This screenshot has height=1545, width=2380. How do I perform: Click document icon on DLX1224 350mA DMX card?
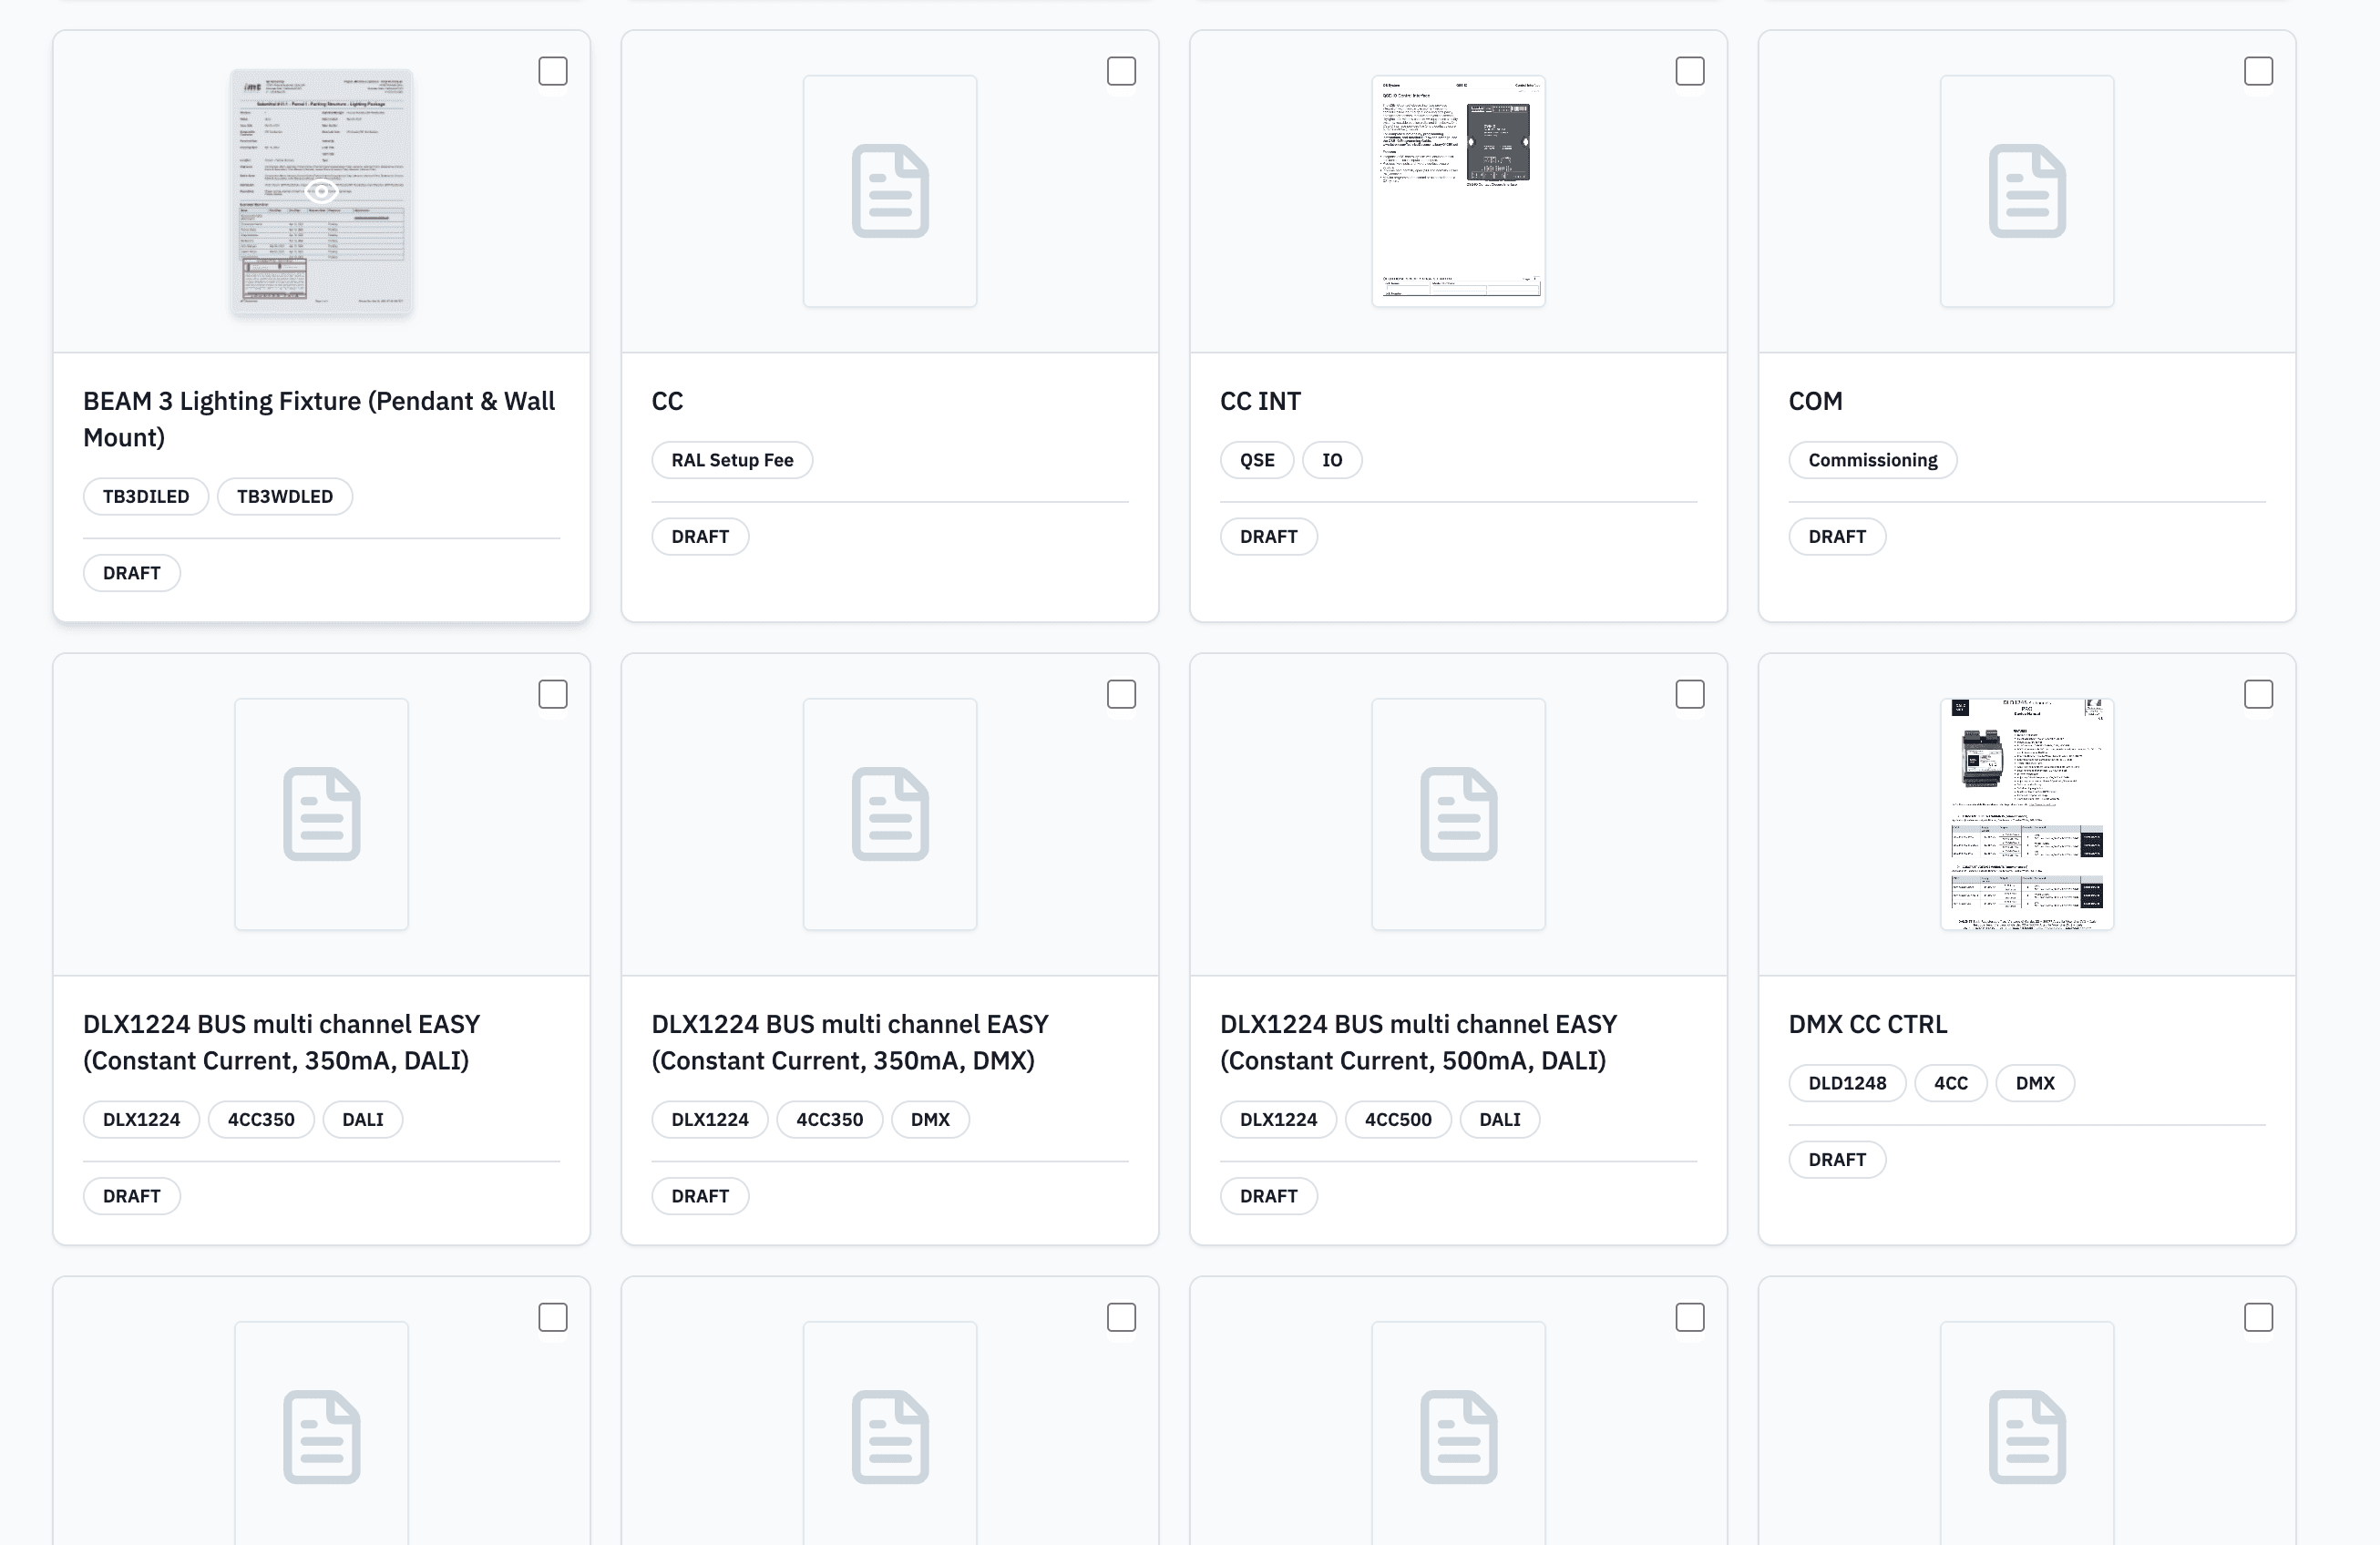click(890, 814)
